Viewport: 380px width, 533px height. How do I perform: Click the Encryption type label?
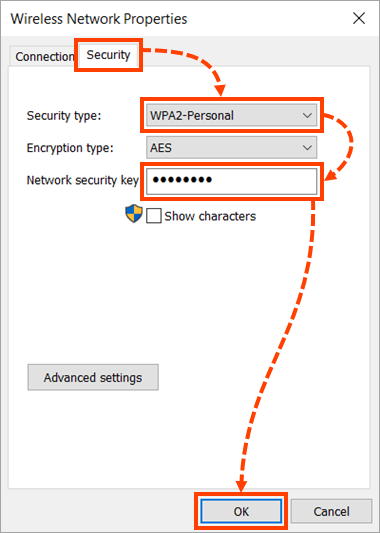pyautogui.click(x=70, y=148)
